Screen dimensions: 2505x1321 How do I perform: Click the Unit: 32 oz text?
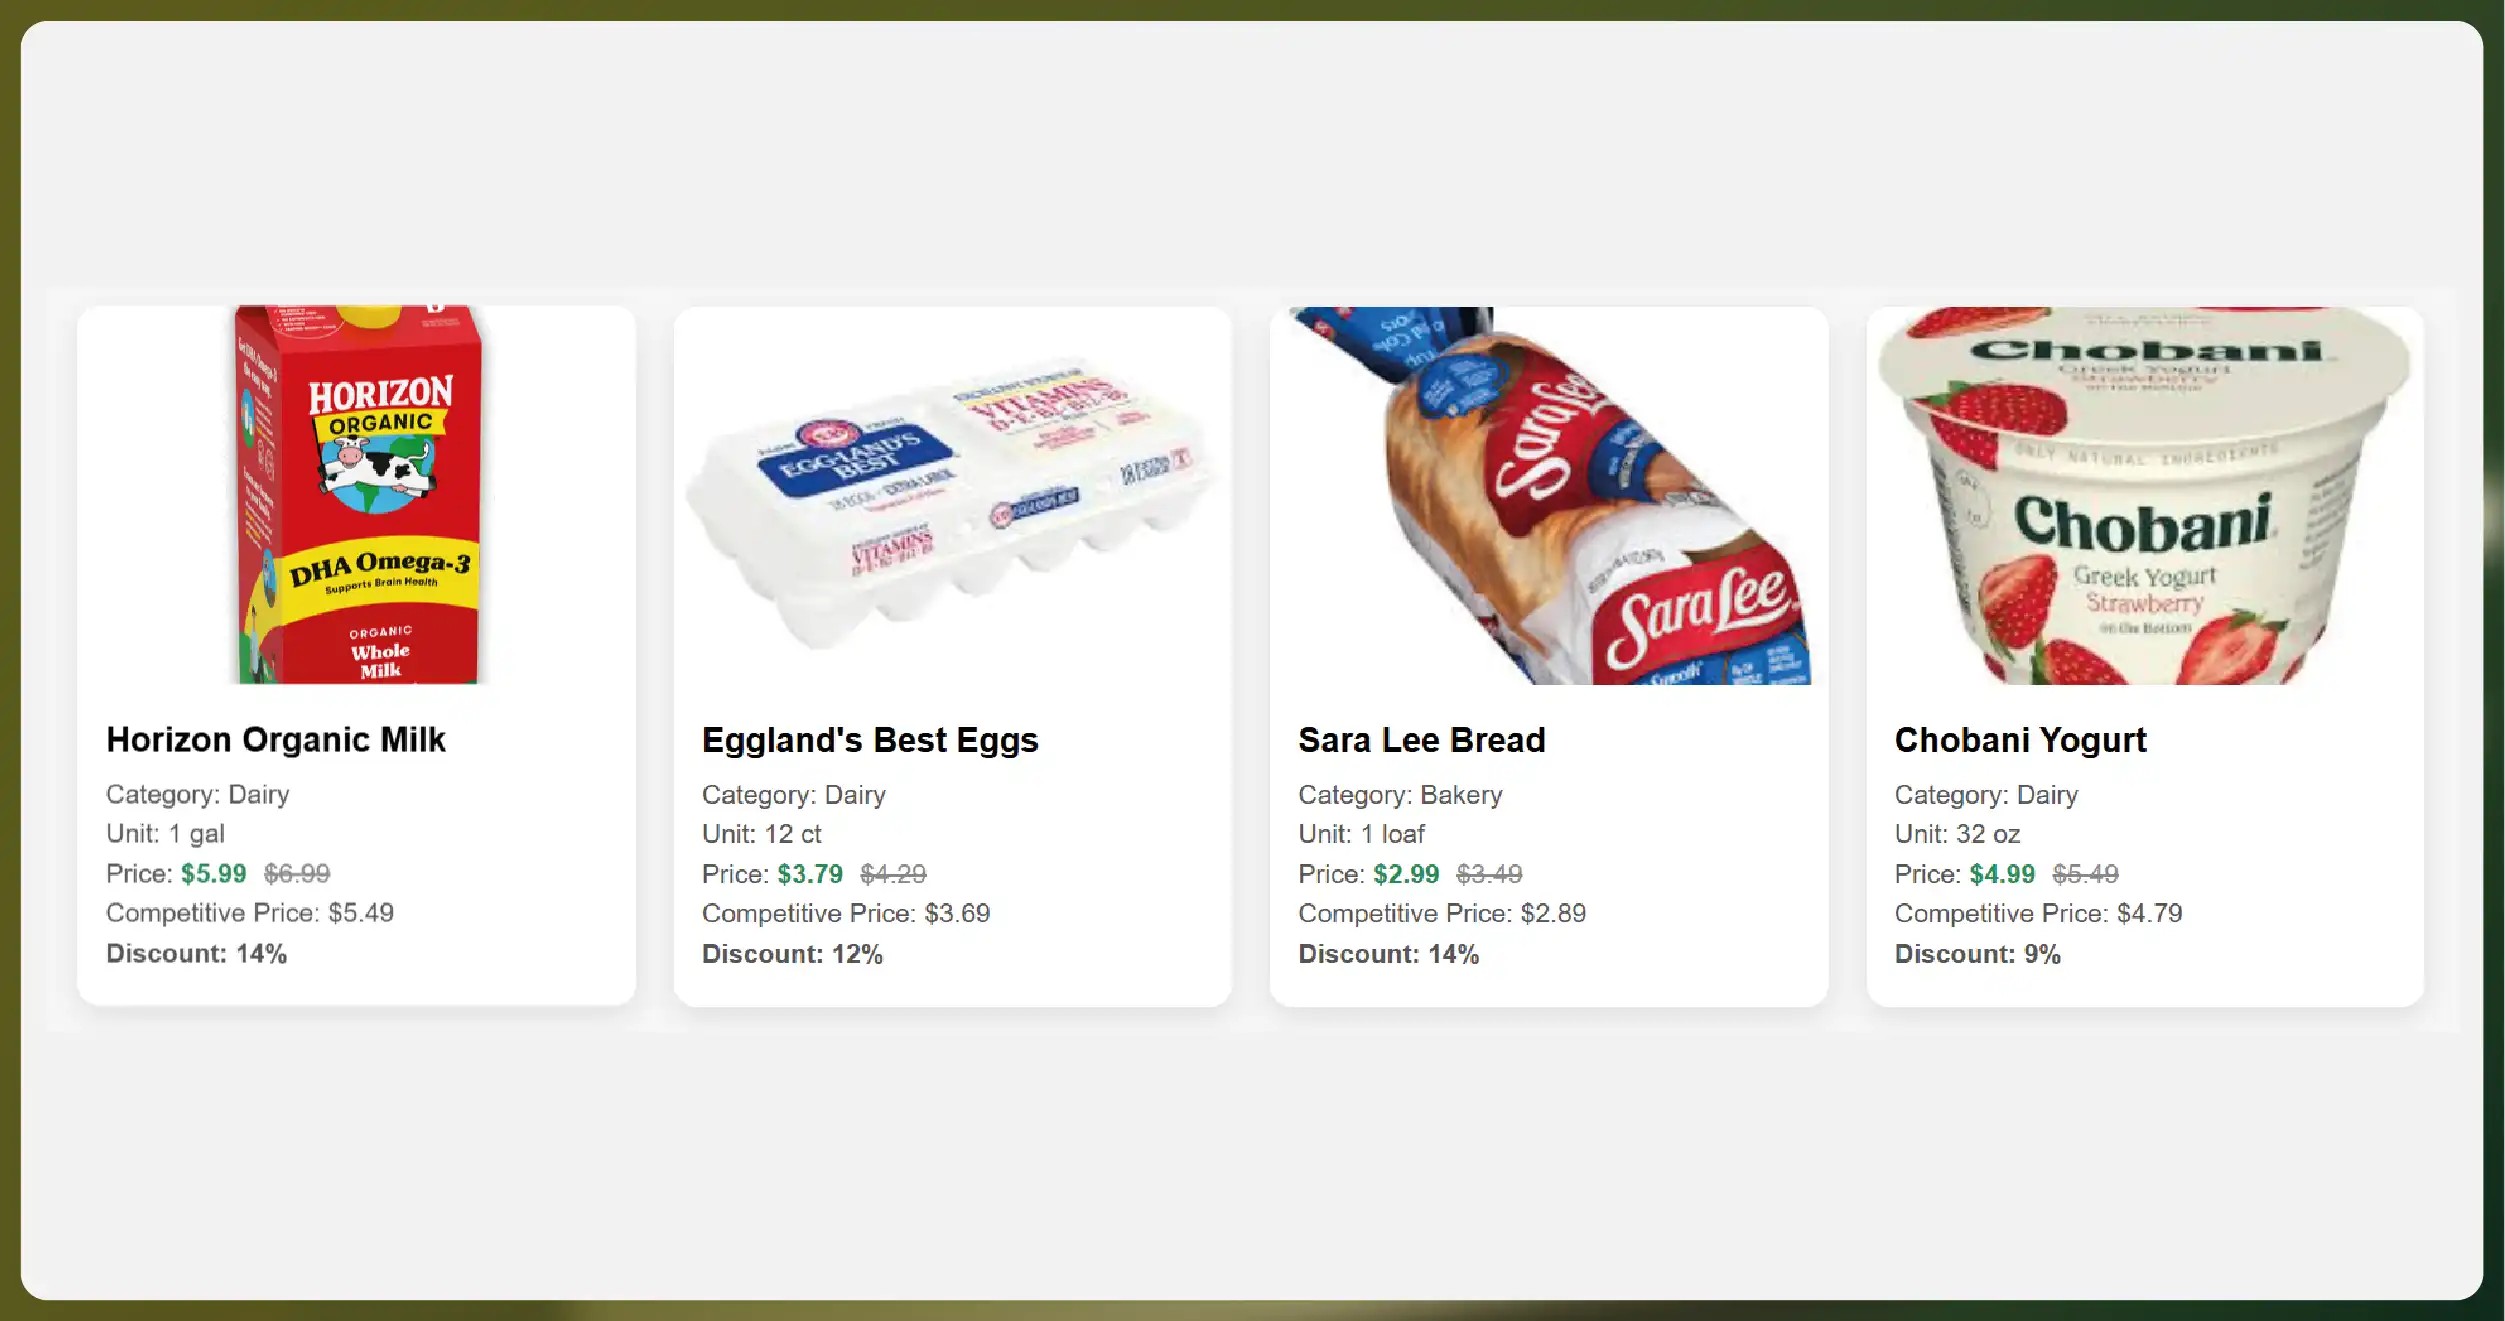[1957, 834]
